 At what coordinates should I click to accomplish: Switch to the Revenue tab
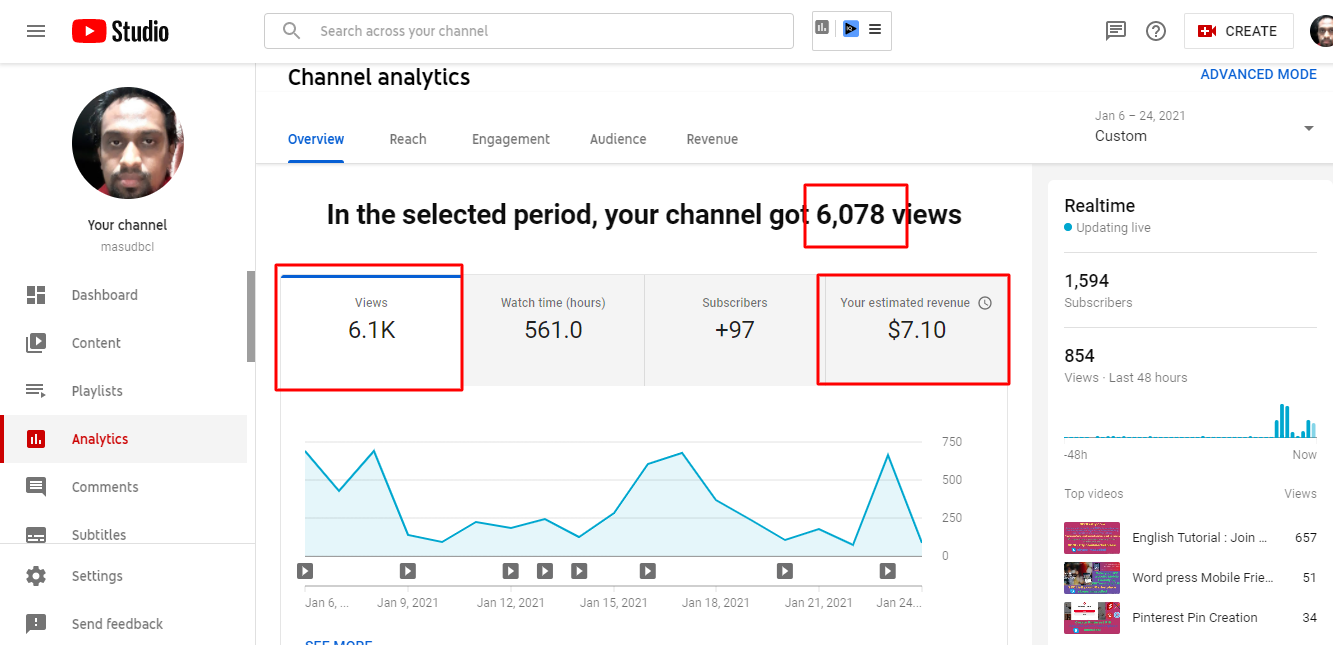712,139
